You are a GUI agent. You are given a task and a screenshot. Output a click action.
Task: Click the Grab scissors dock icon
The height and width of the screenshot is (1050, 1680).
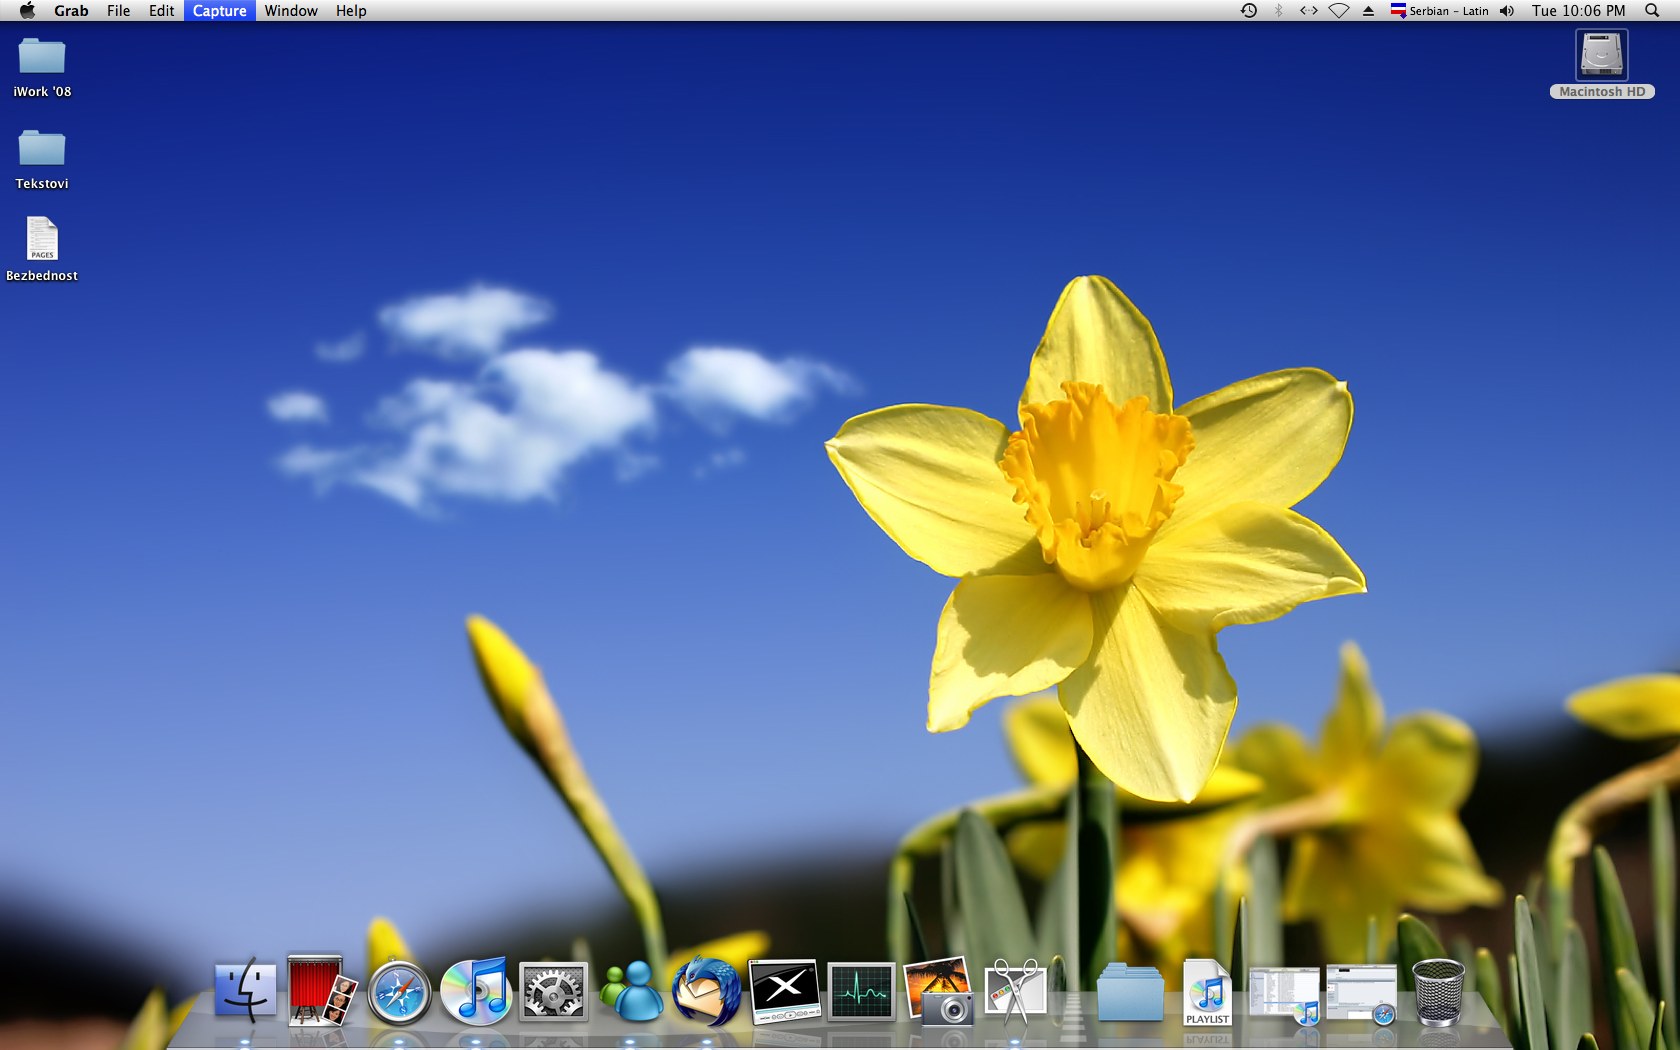(x=1015, y=992)
